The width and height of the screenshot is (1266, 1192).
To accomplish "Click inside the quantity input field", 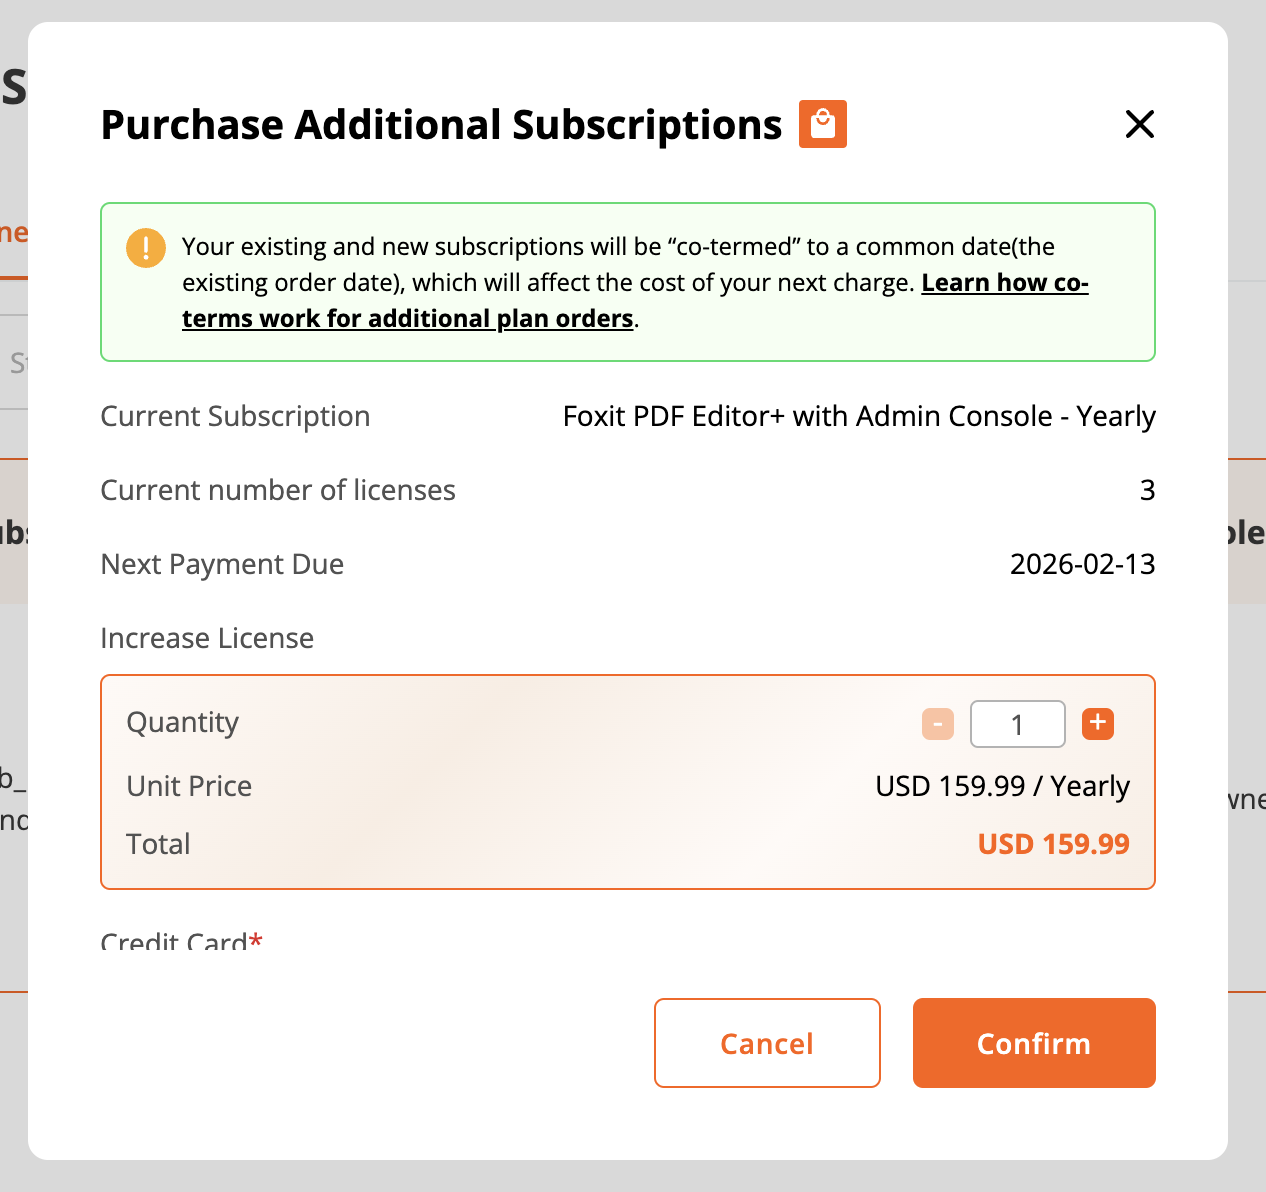I will 1017,723.
